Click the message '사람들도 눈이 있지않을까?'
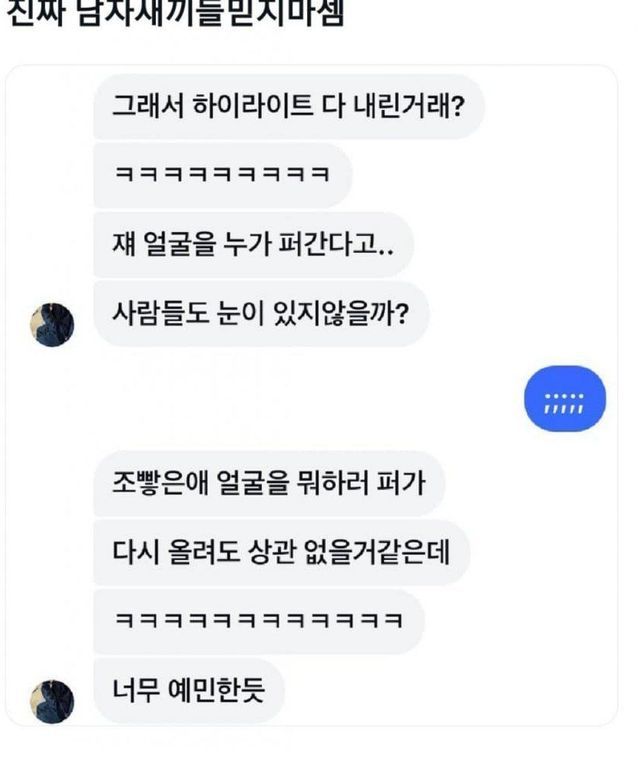 tap(261, 313)
